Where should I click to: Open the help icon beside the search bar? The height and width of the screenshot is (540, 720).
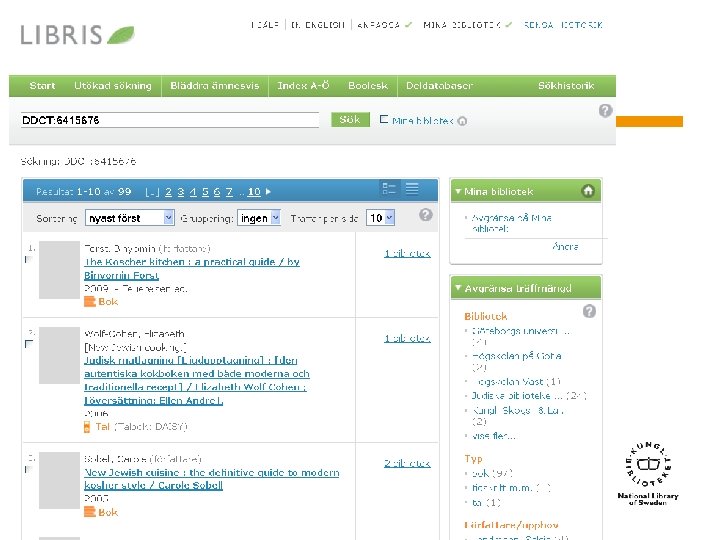click(605, 110)
